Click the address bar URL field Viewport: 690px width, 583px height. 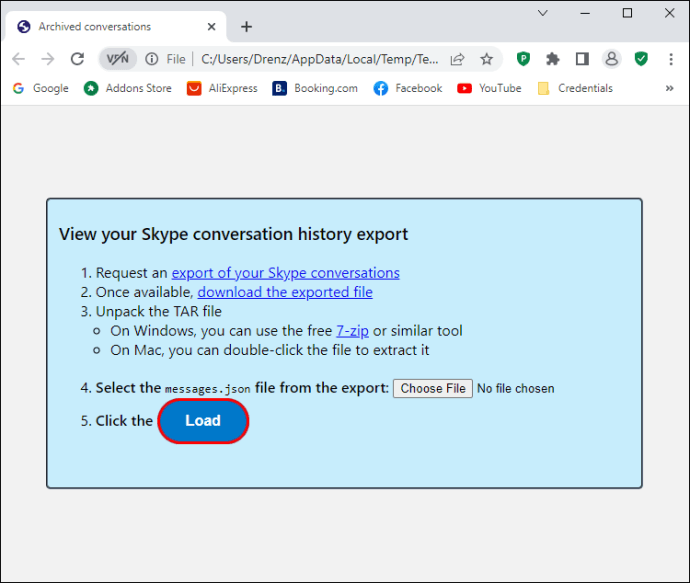[319, 59]
